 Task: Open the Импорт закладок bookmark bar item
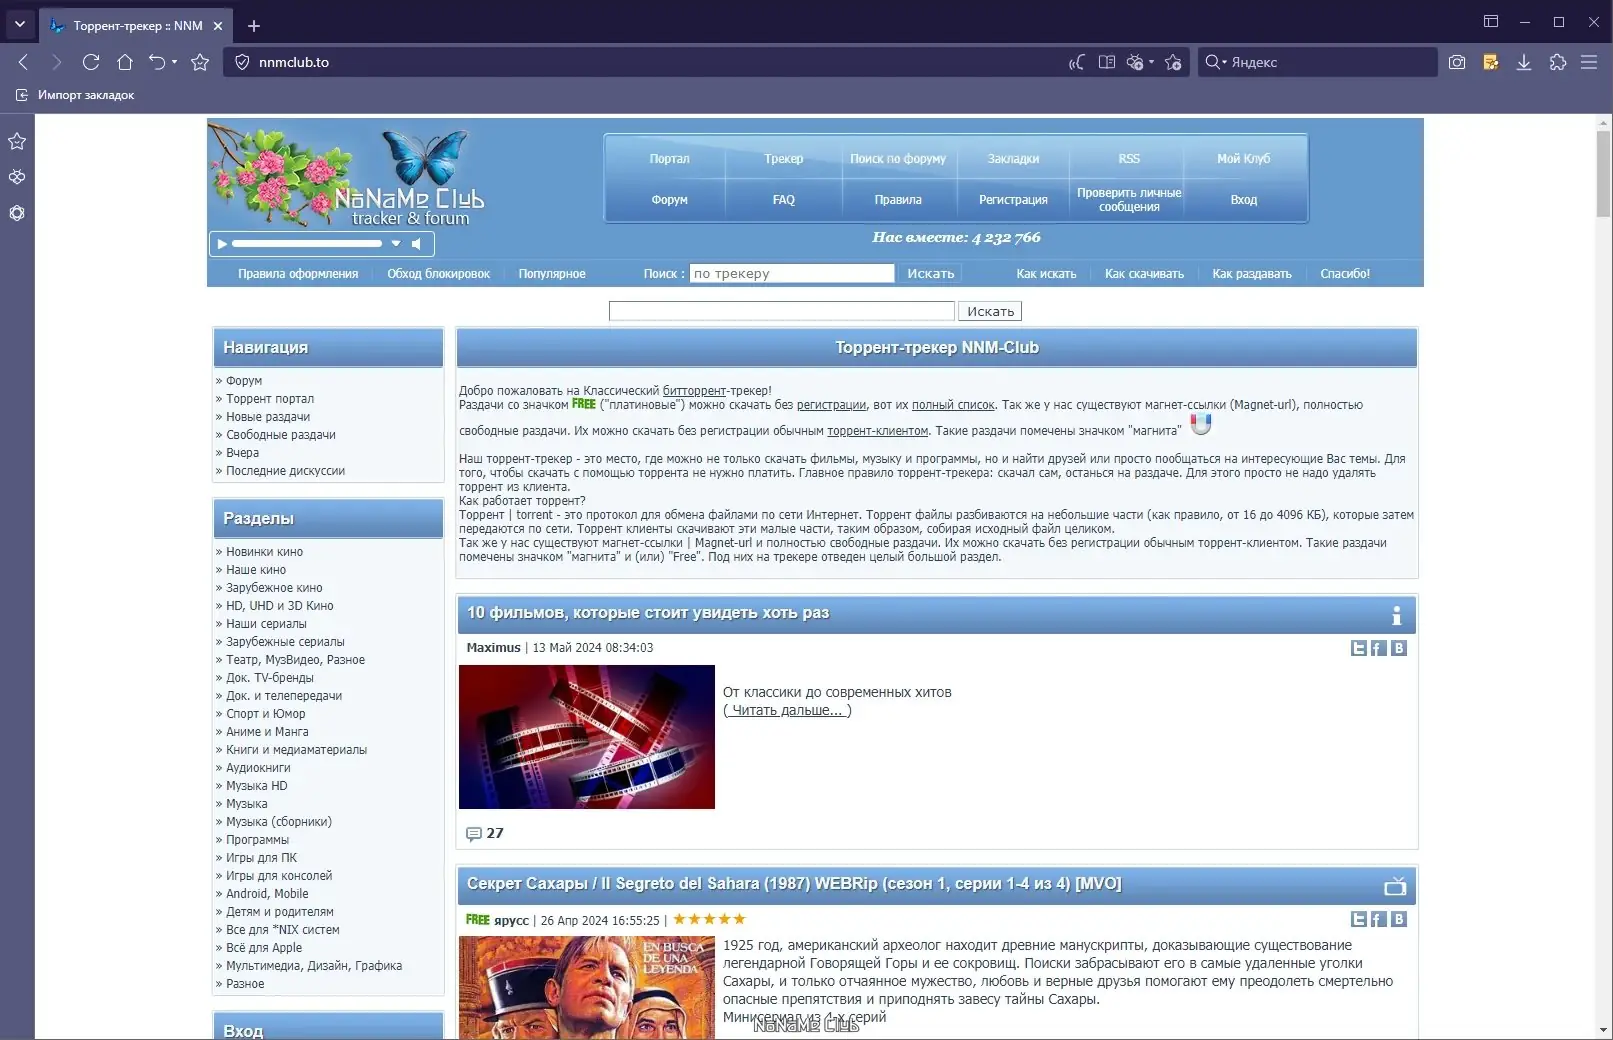click(75, 95)
